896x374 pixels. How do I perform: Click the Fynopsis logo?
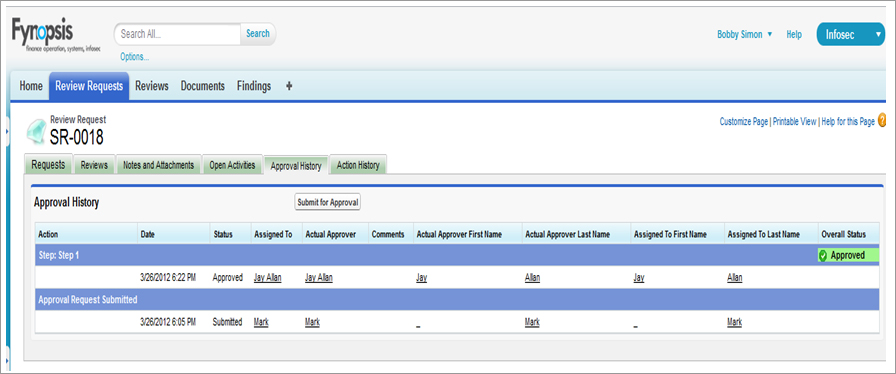tap(55, 35)
